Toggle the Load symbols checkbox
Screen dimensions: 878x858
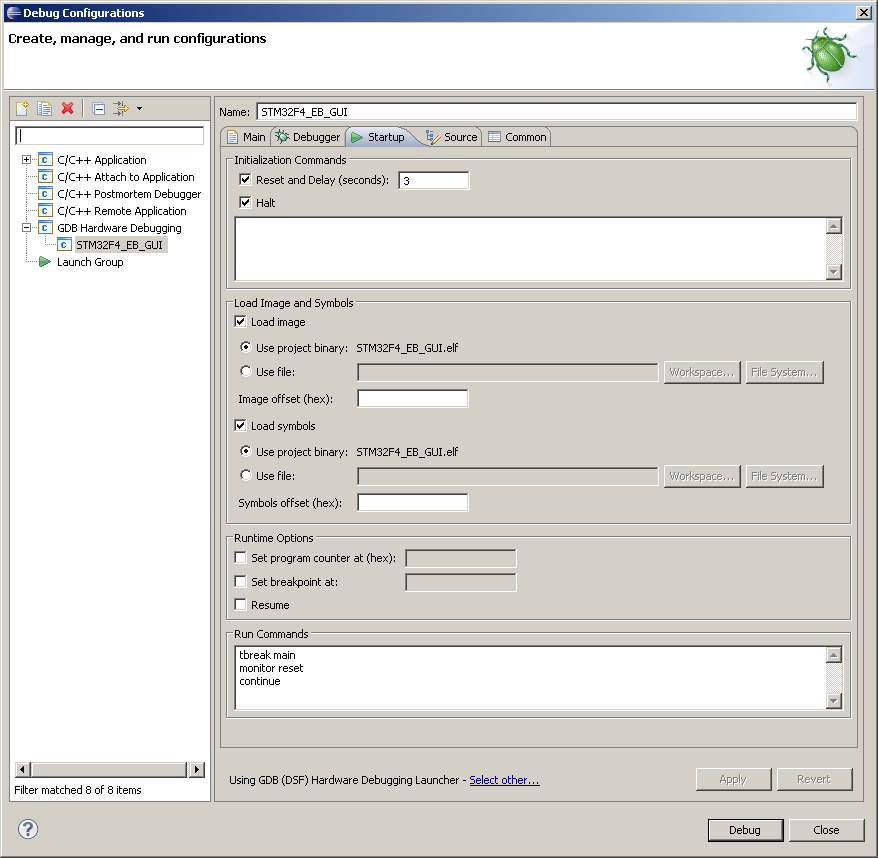point(240,426)
